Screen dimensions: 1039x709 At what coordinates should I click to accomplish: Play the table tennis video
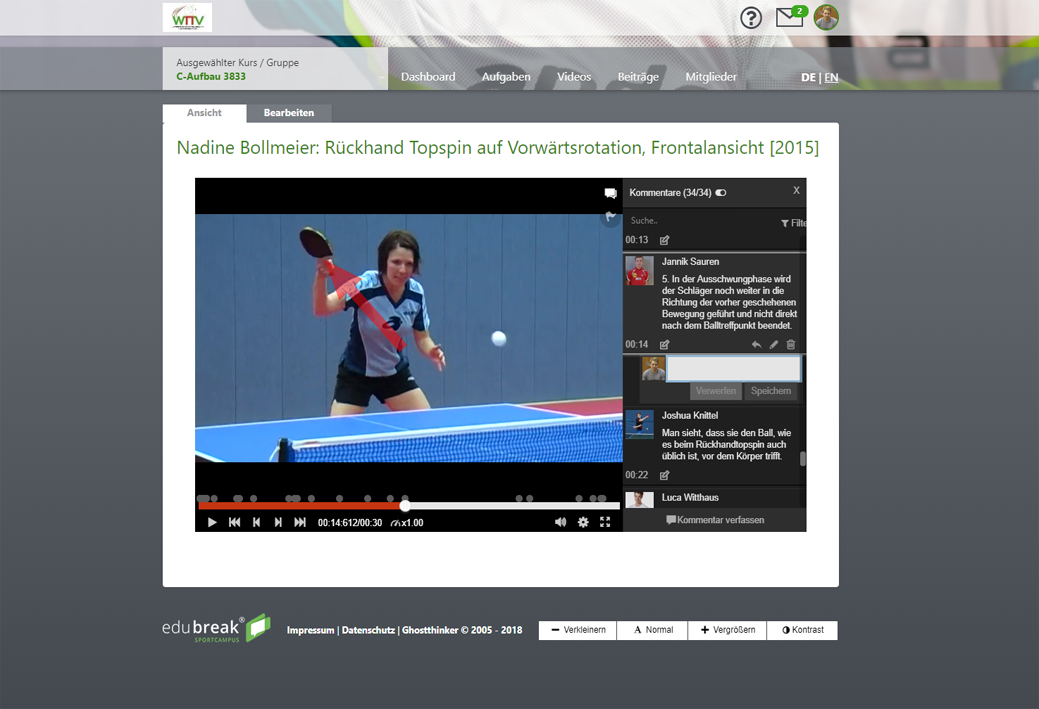click(x=212, y=522)
